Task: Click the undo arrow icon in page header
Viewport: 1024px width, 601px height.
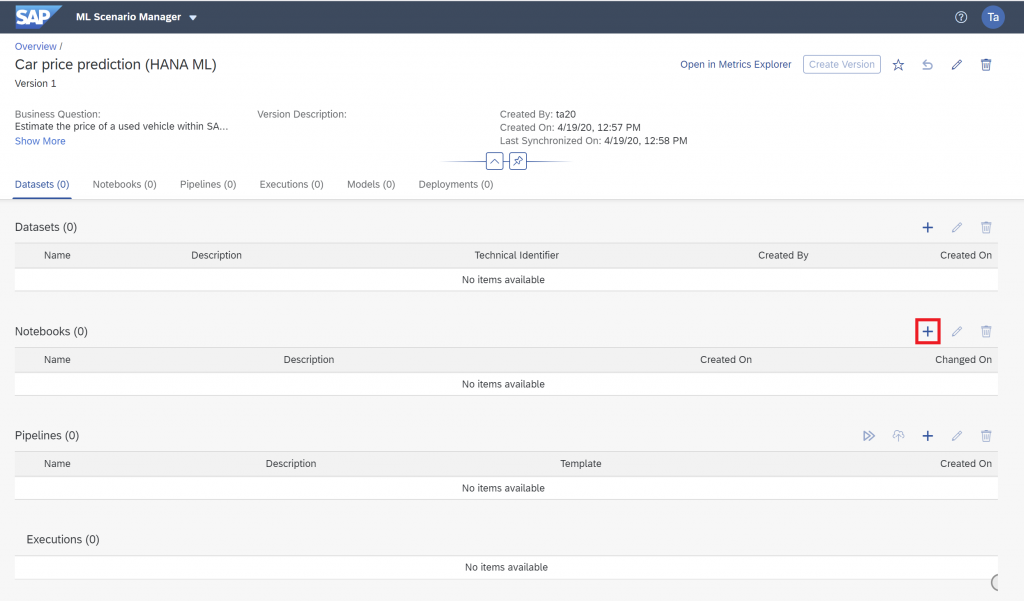Action: click(x=927, y=65)
